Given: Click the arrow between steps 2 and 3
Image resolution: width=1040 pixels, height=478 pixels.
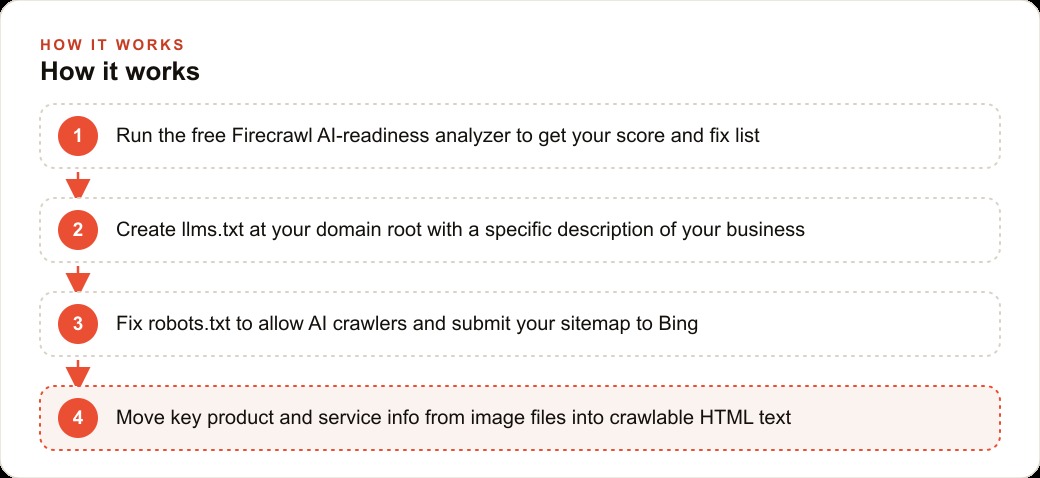Looking at the screenshot, I should tap(78, 278).
